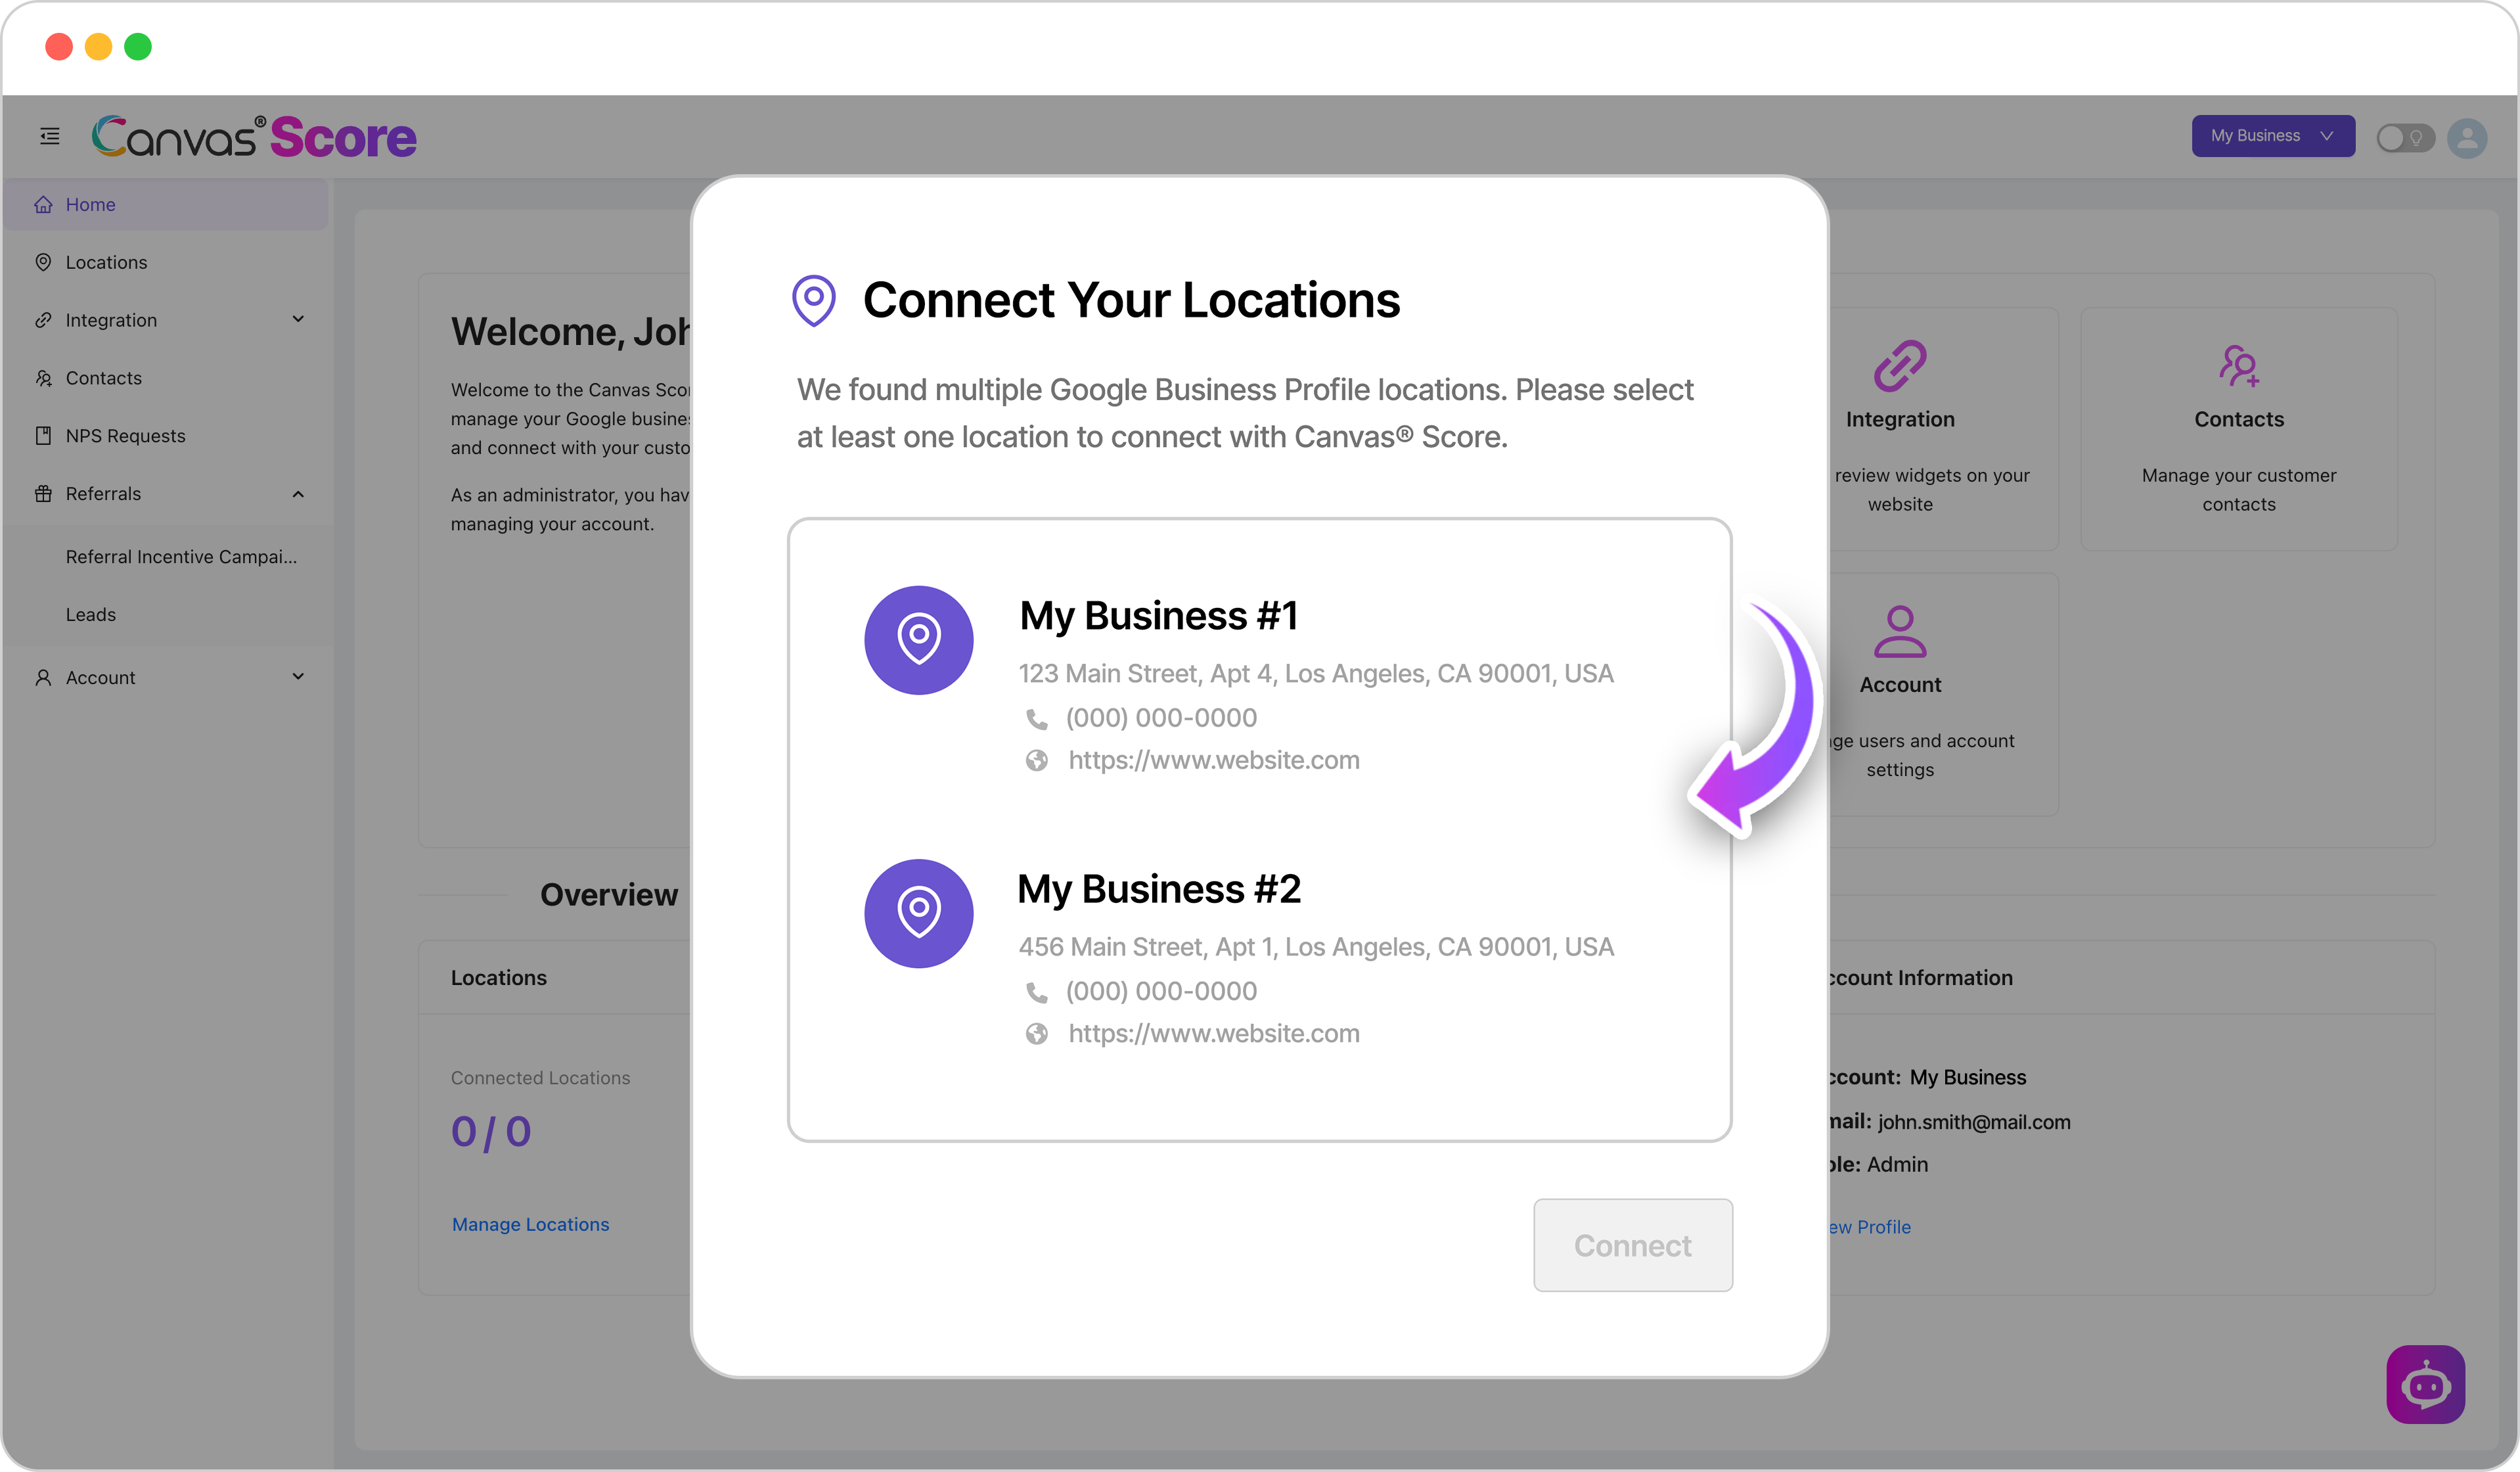2520x1472 pixels.
Task: Open the Account card person icon
Action: (1900, 631)
